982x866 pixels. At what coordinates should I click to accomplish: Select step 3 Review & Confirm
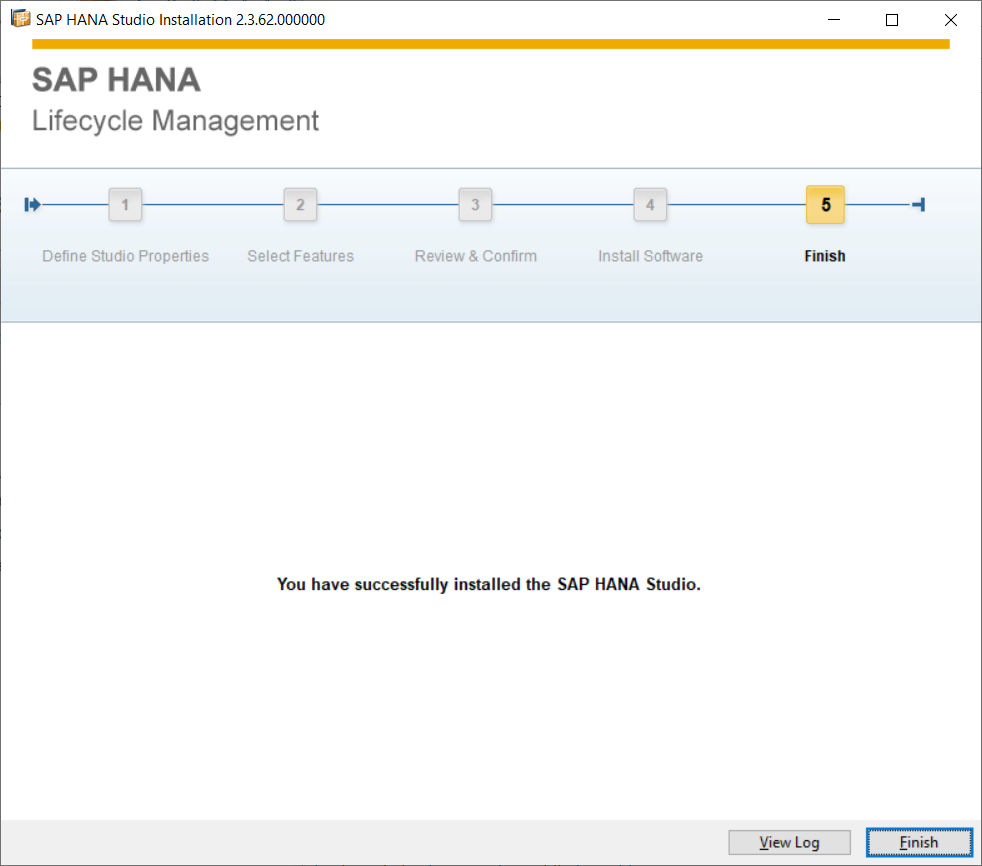pos(475,204)
